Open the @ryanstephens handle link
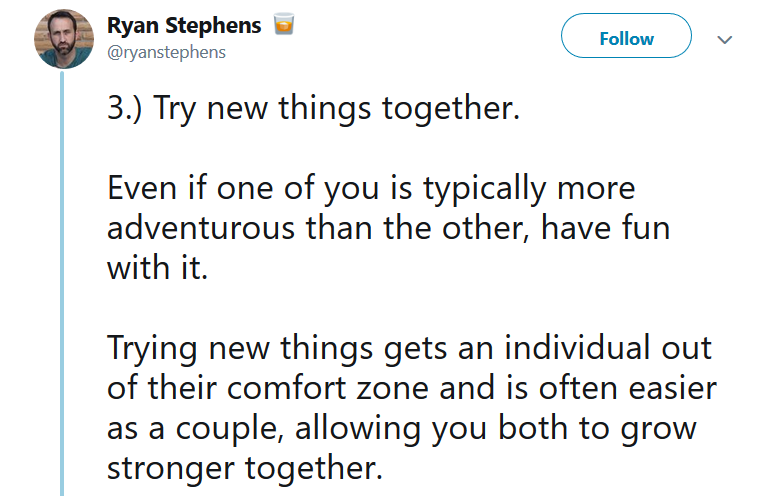This screenshot has height=496, width=776. [166, 52]
